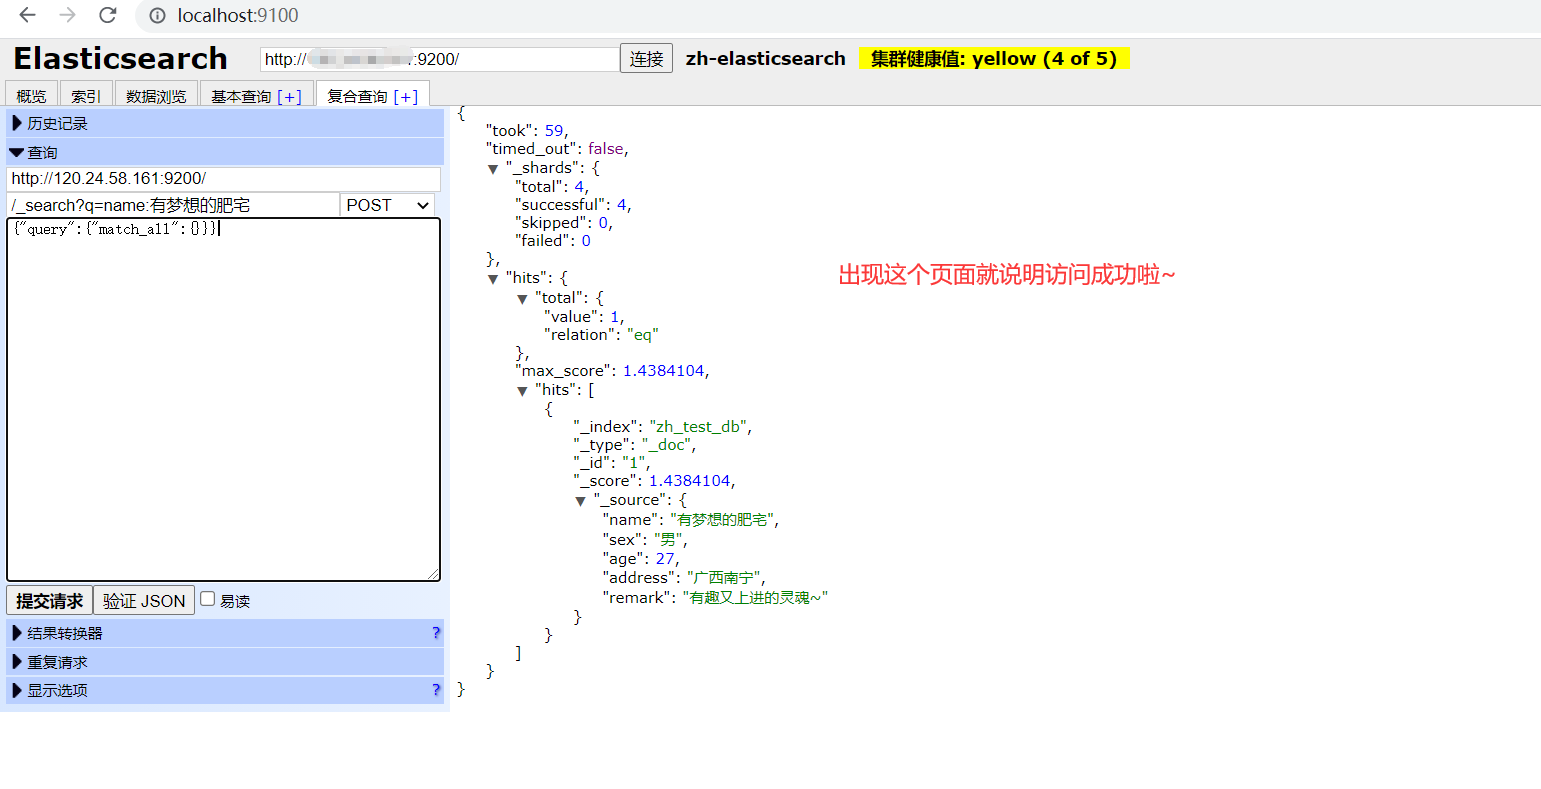Expand the 结果转换器 section
Image resolution: width=1541 pixels, height=789 pixels.
225,633
